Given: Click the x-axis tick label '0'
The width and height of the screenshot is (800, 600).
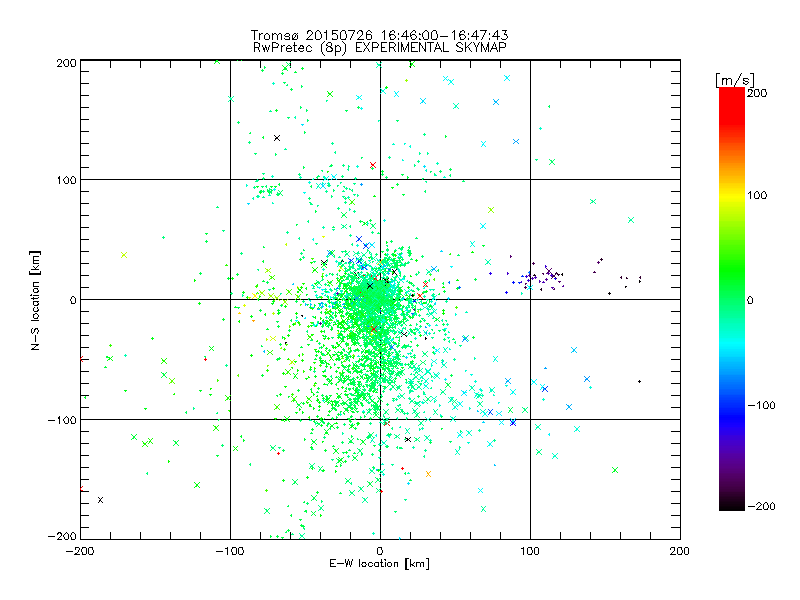Looking at the screenshot, I should (x=380, y=551).
